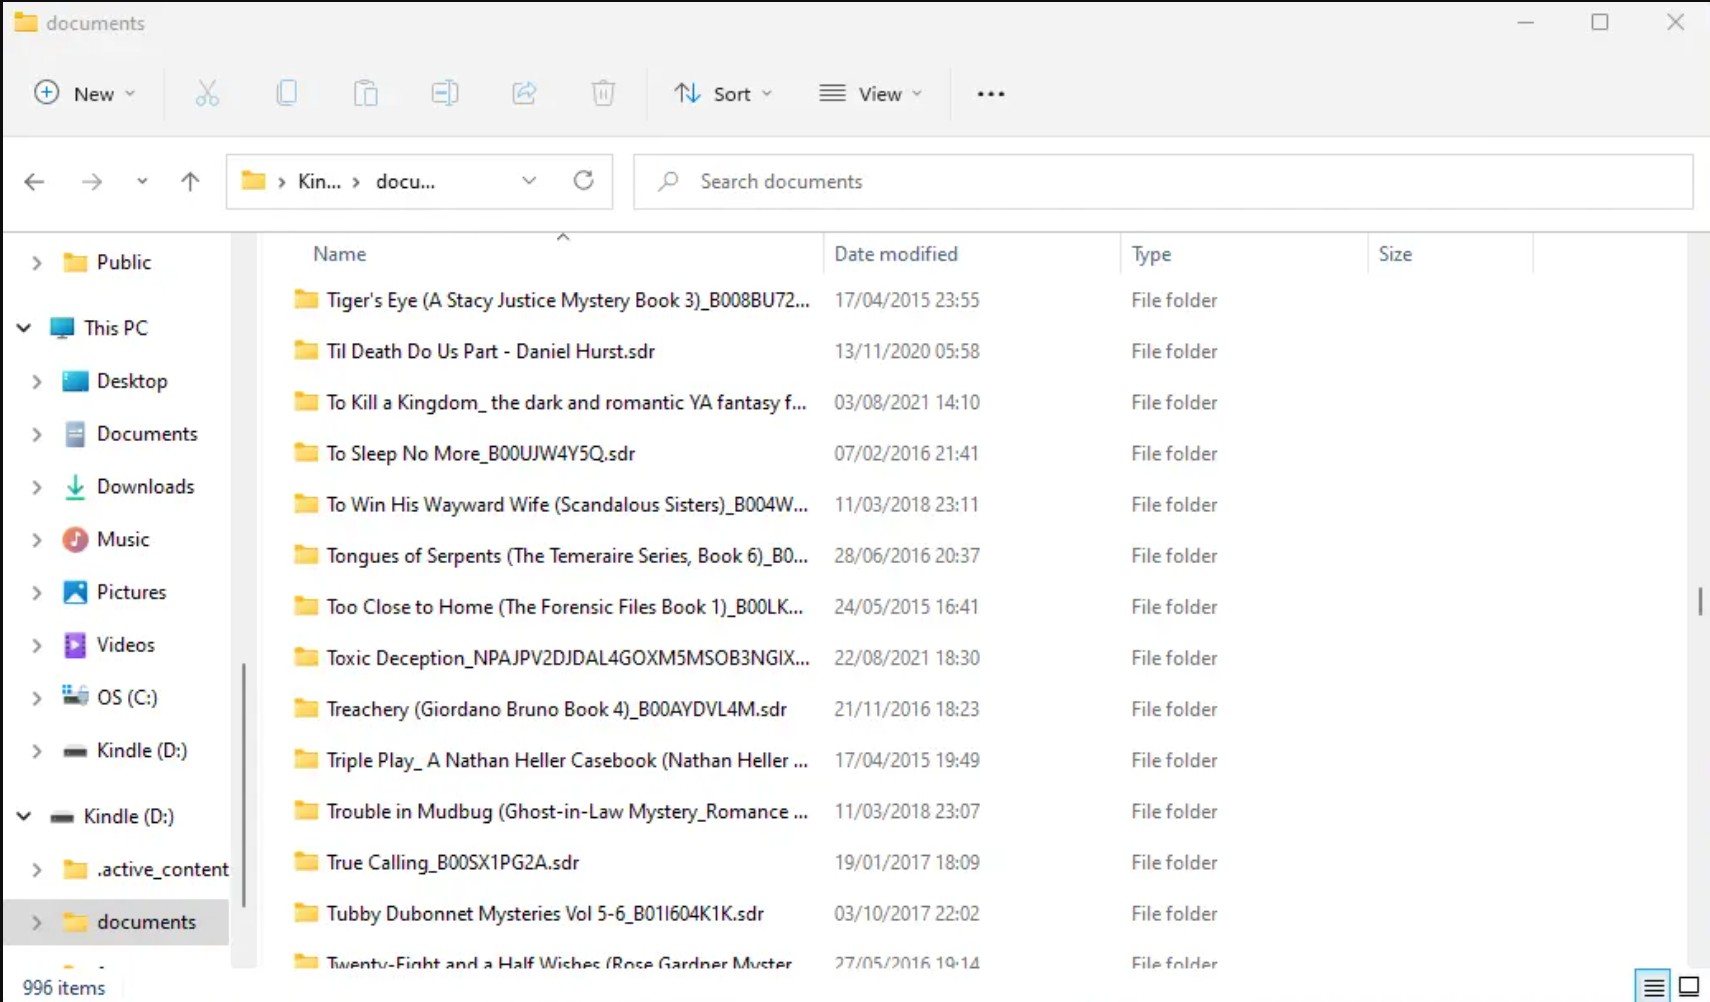This screenshot has height=1002, width=1710.
Task: Open OS (C:) drive in sidebar
Action: pos(127,698)
